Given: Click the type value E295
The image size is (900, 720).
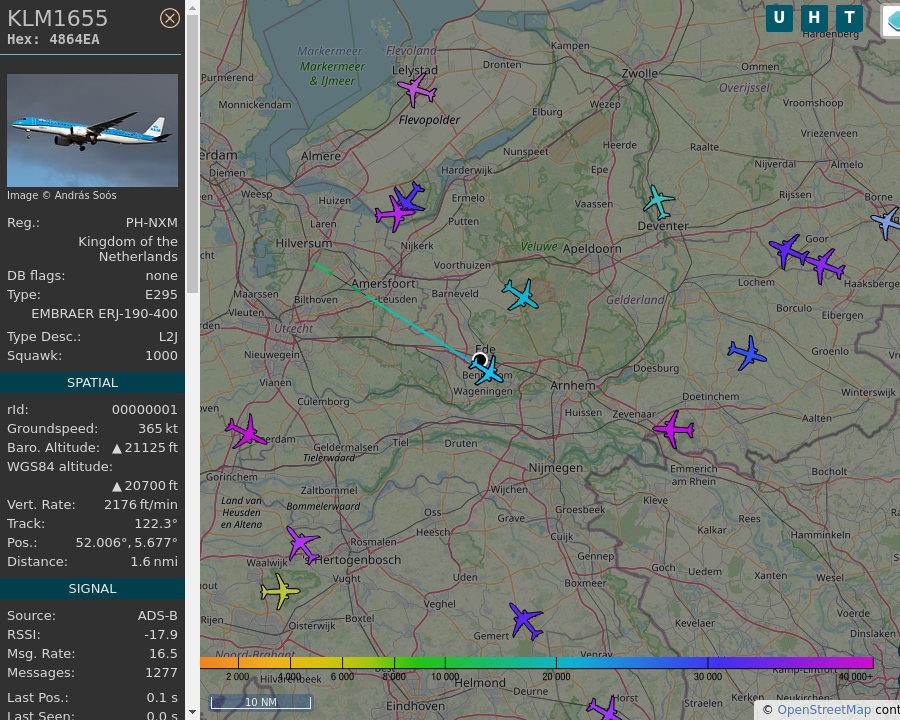Looking at the screenshot, I should tap(161, 295).
